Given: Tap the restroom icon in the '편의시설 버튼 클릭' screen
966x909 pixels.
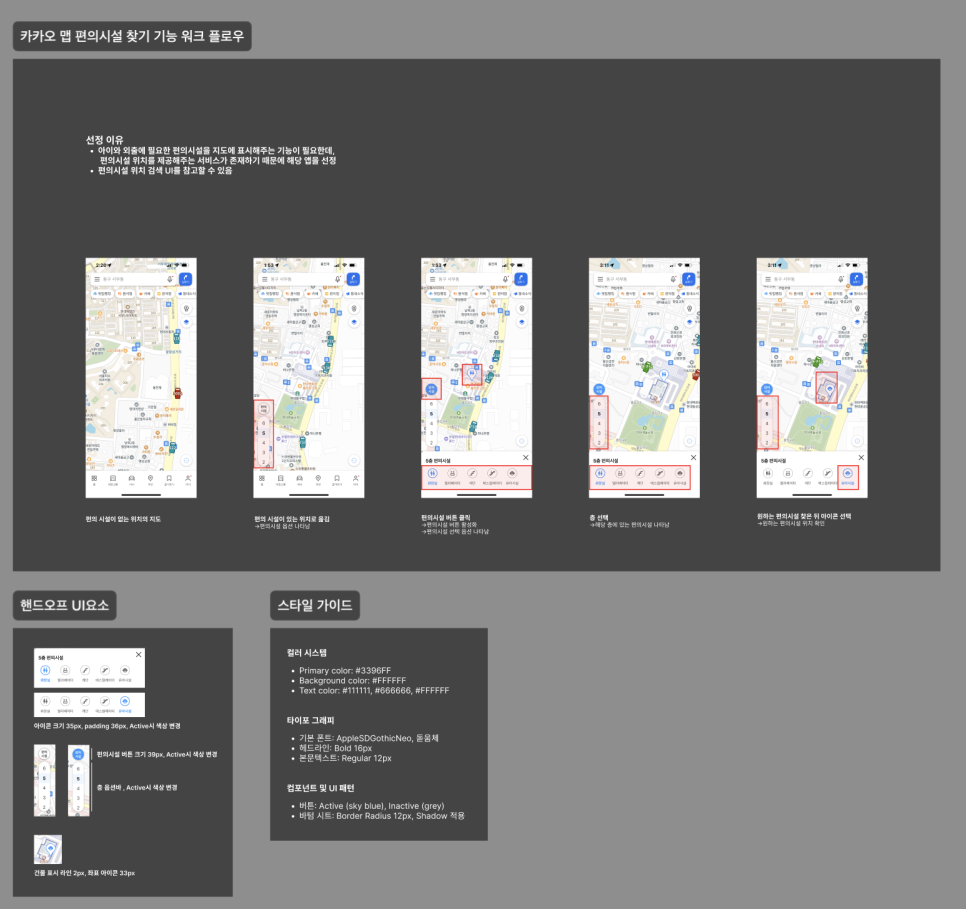Looking at the screenshot, I should [x=432, y=473].
